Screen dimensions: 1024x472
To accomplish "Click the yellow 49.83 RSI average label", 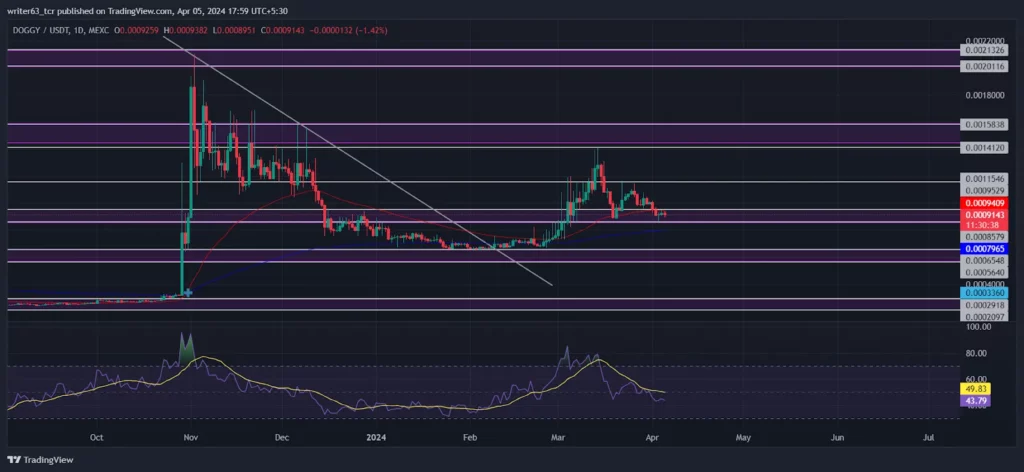I will pyautogui.click(x=974, y=388).
